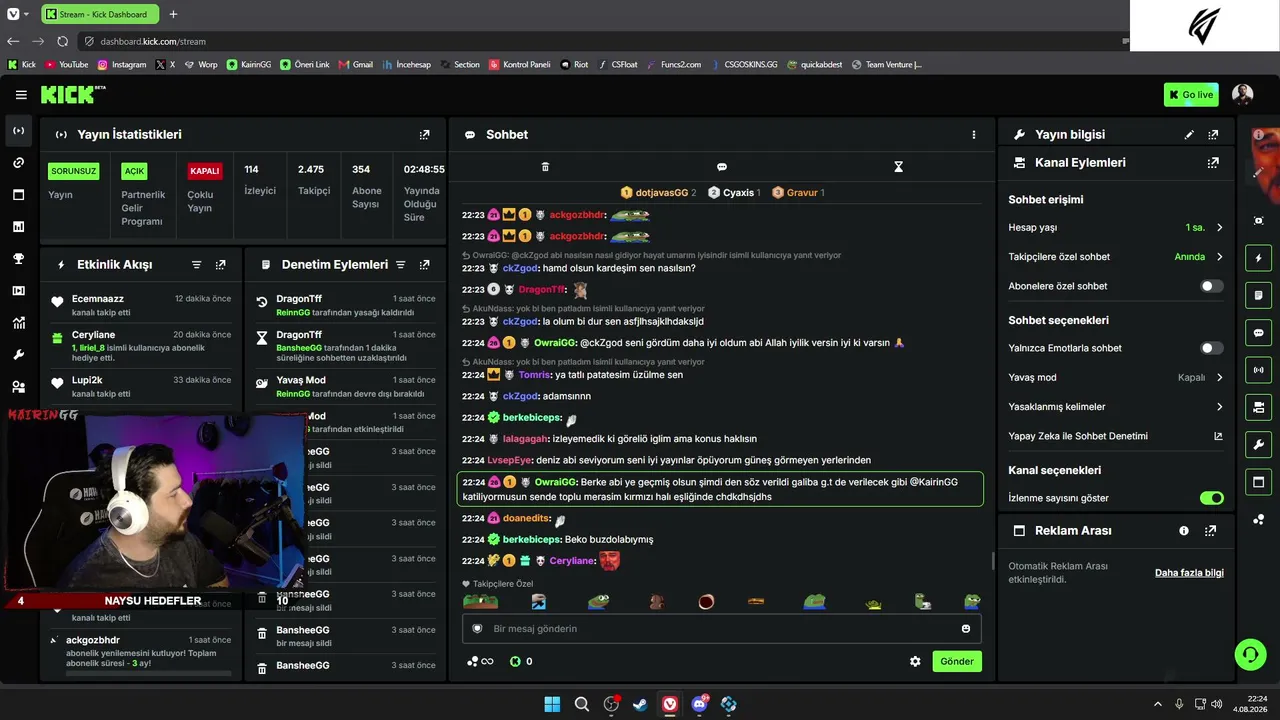This screenshot has height=720, width=1280.
Task: Open the video clips icon in left sidebar
Action: point(19,291)
